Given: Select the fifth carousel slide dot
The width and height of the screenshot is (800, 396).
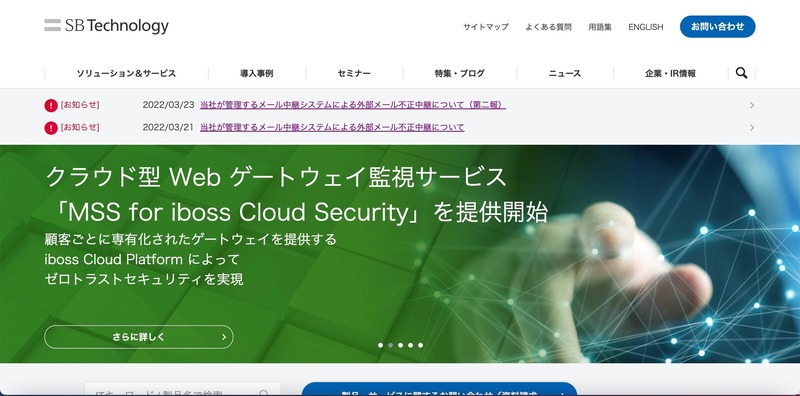Looking at the screenshot, I should 420,345.
